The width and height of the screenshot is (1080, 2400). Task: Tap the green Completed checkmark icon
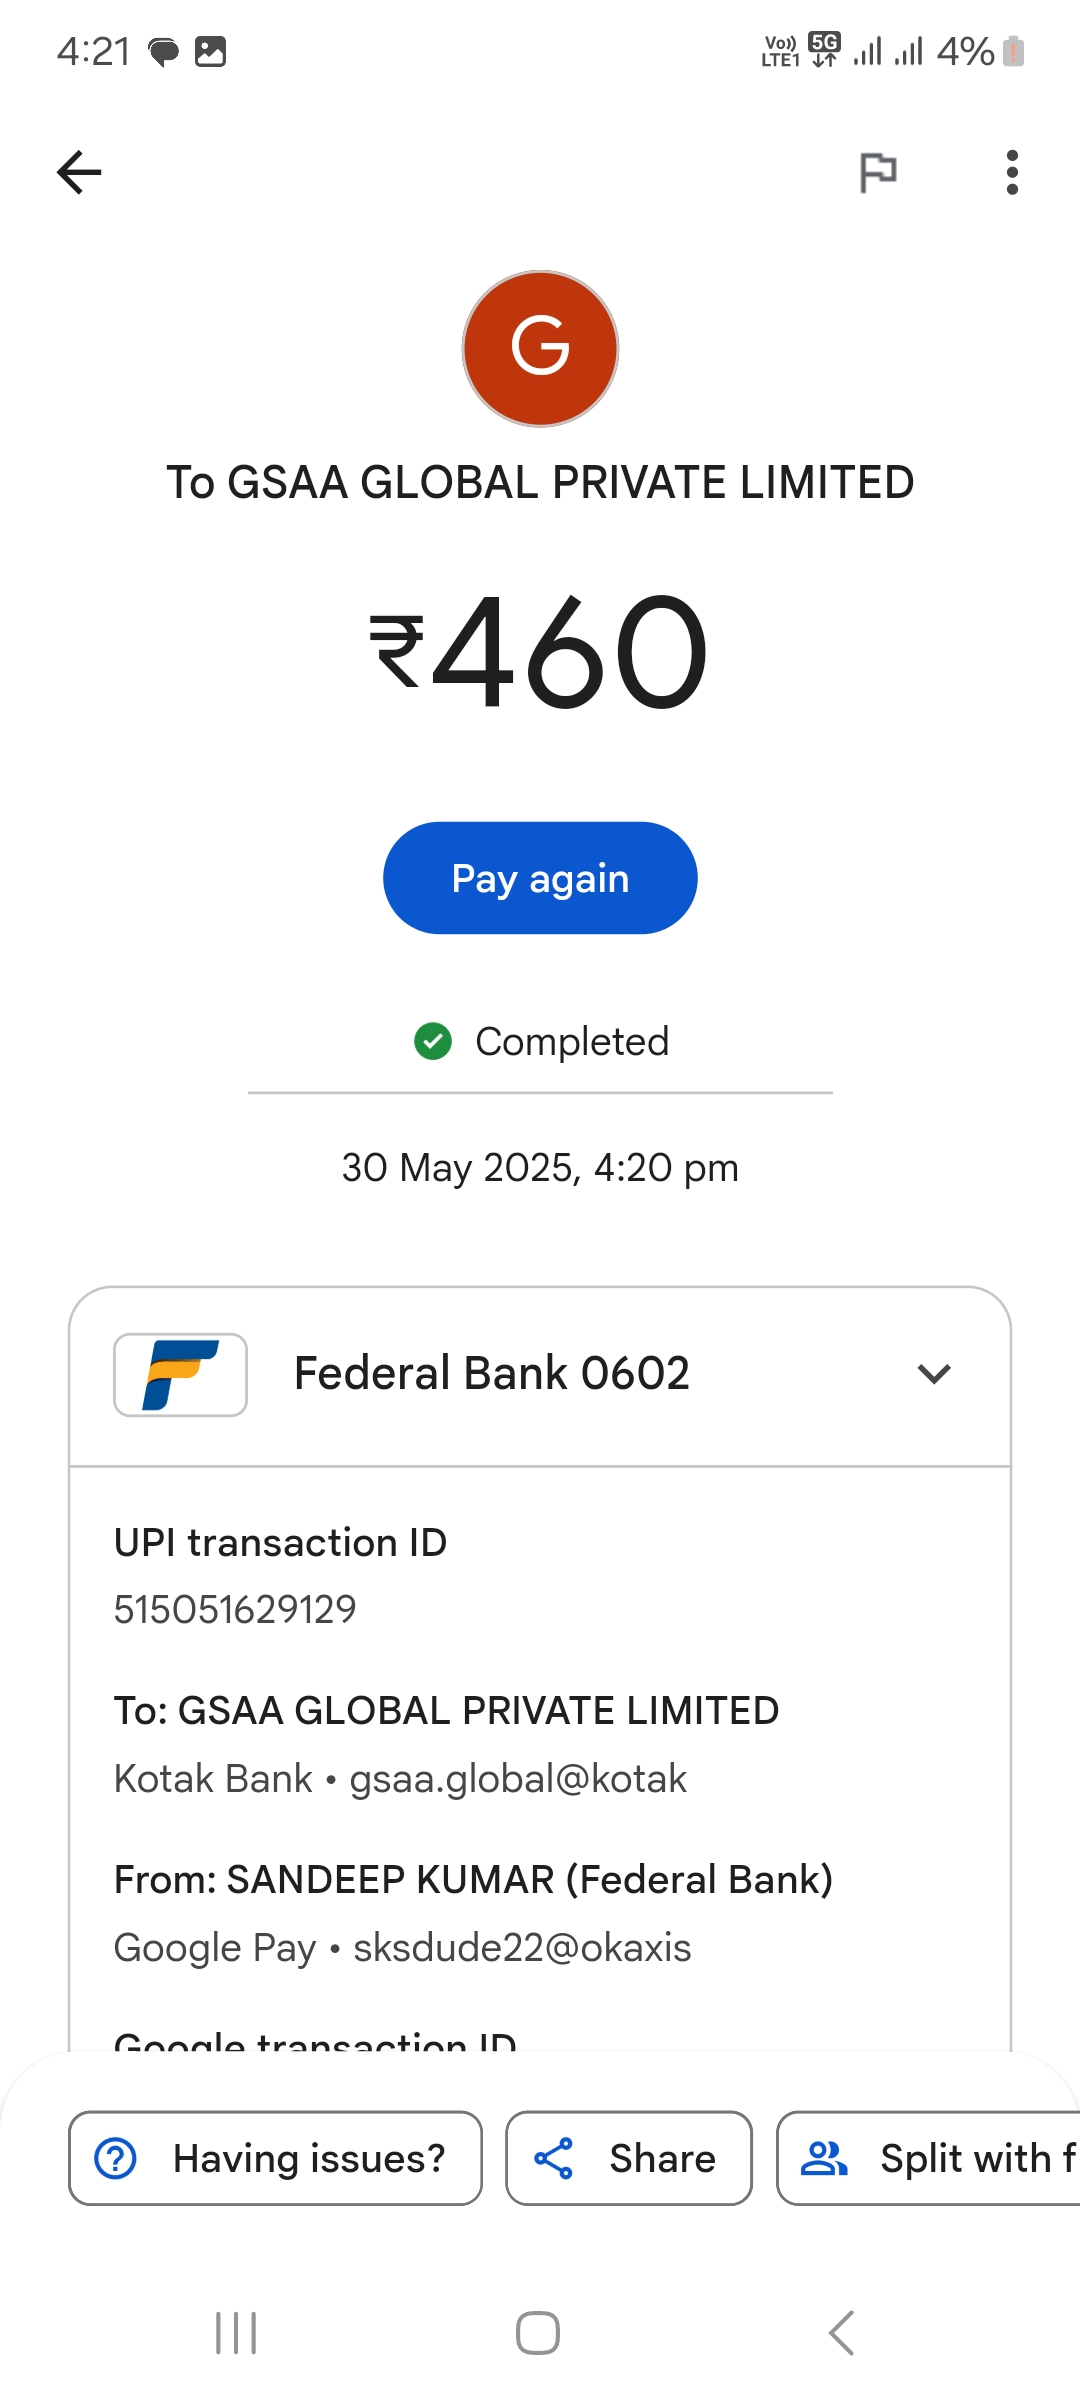pos(433,1041)
